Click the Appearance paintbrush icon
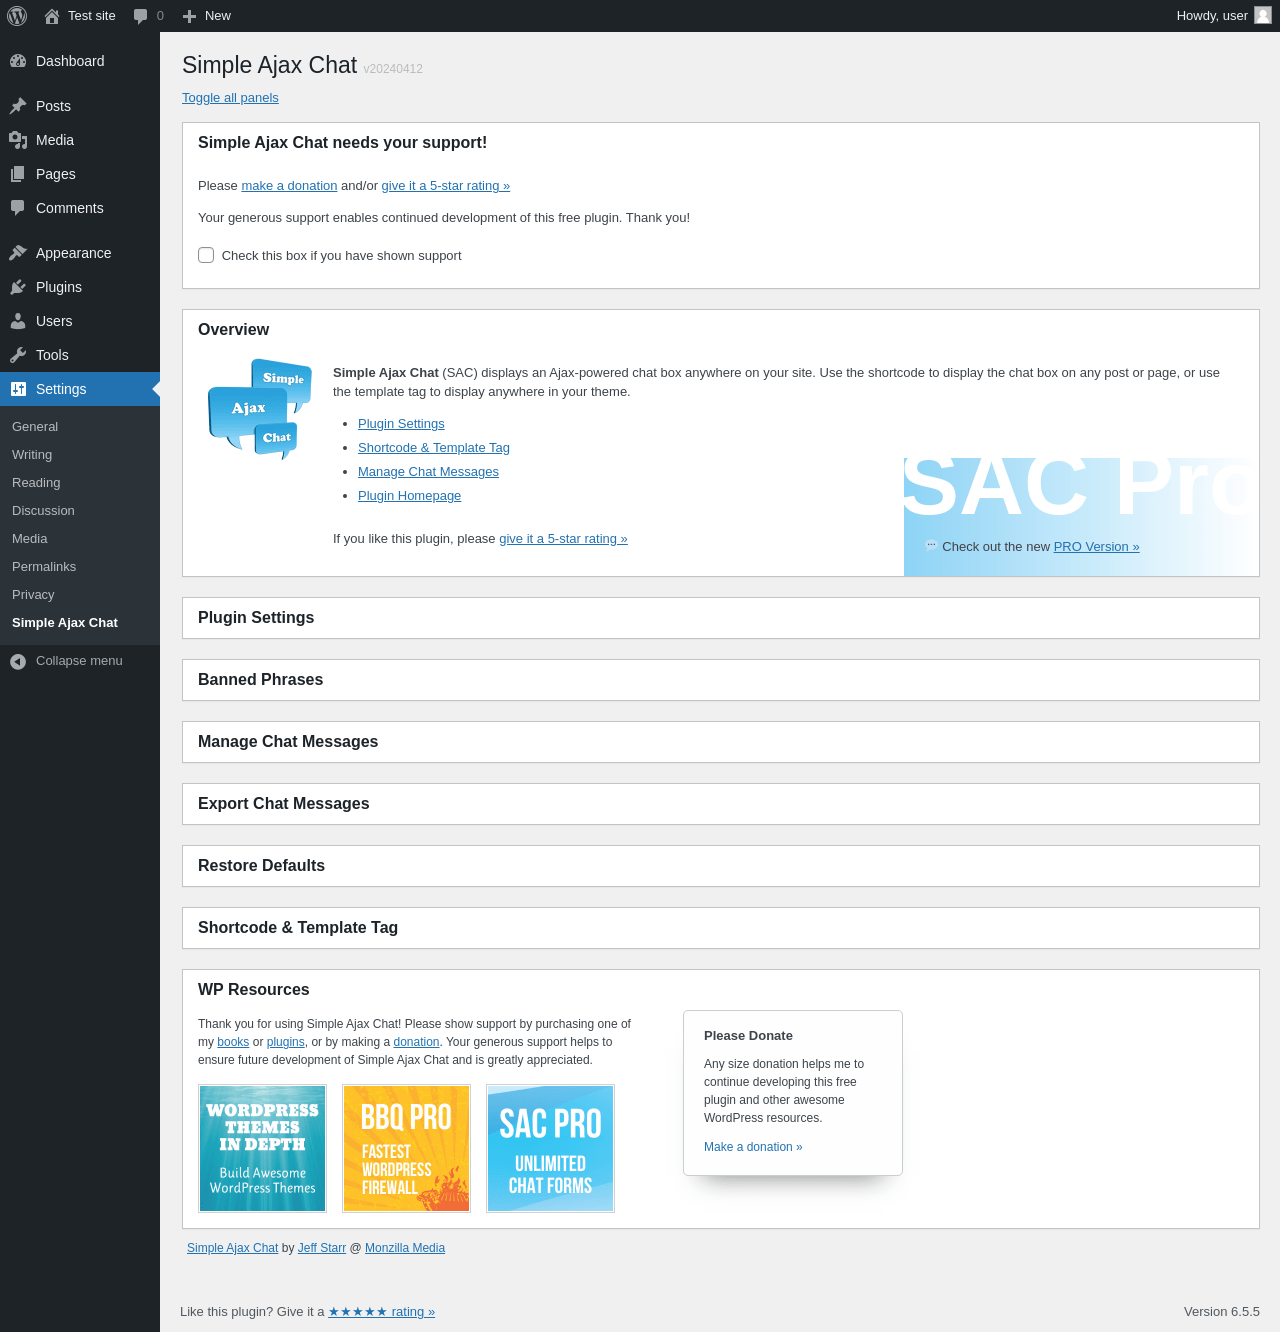The width and height of the screenshot is (1280, 1332). point(18,253)
